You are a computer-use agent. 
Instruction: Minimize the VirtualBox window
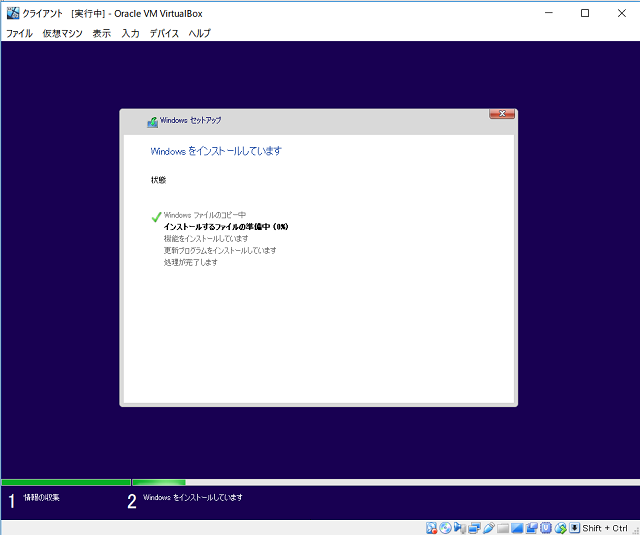(549, 13)
